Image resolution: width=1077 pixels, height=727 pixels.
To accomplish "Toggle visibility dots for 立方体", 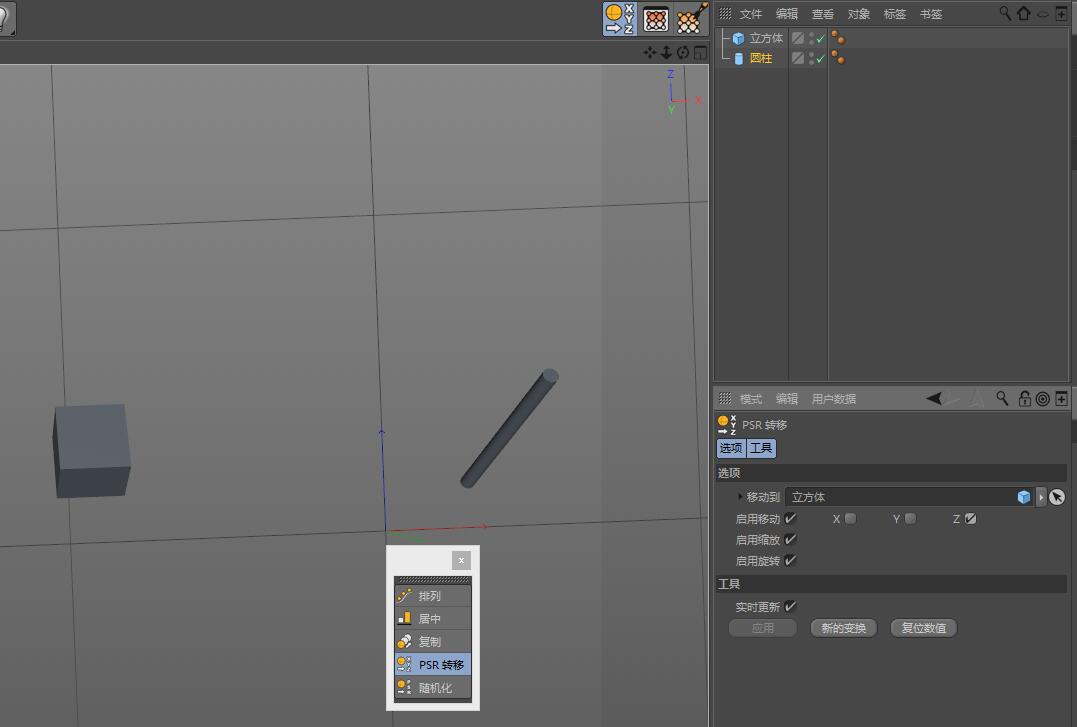I will click(811, 38).
